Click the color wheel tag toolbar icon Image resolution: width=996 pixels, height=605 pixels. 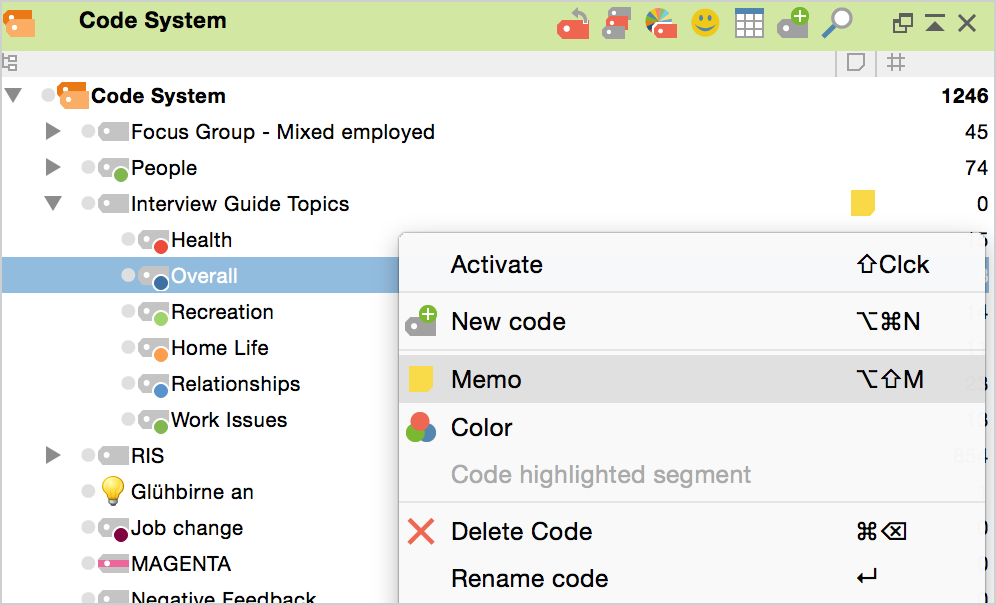[660, 23]
